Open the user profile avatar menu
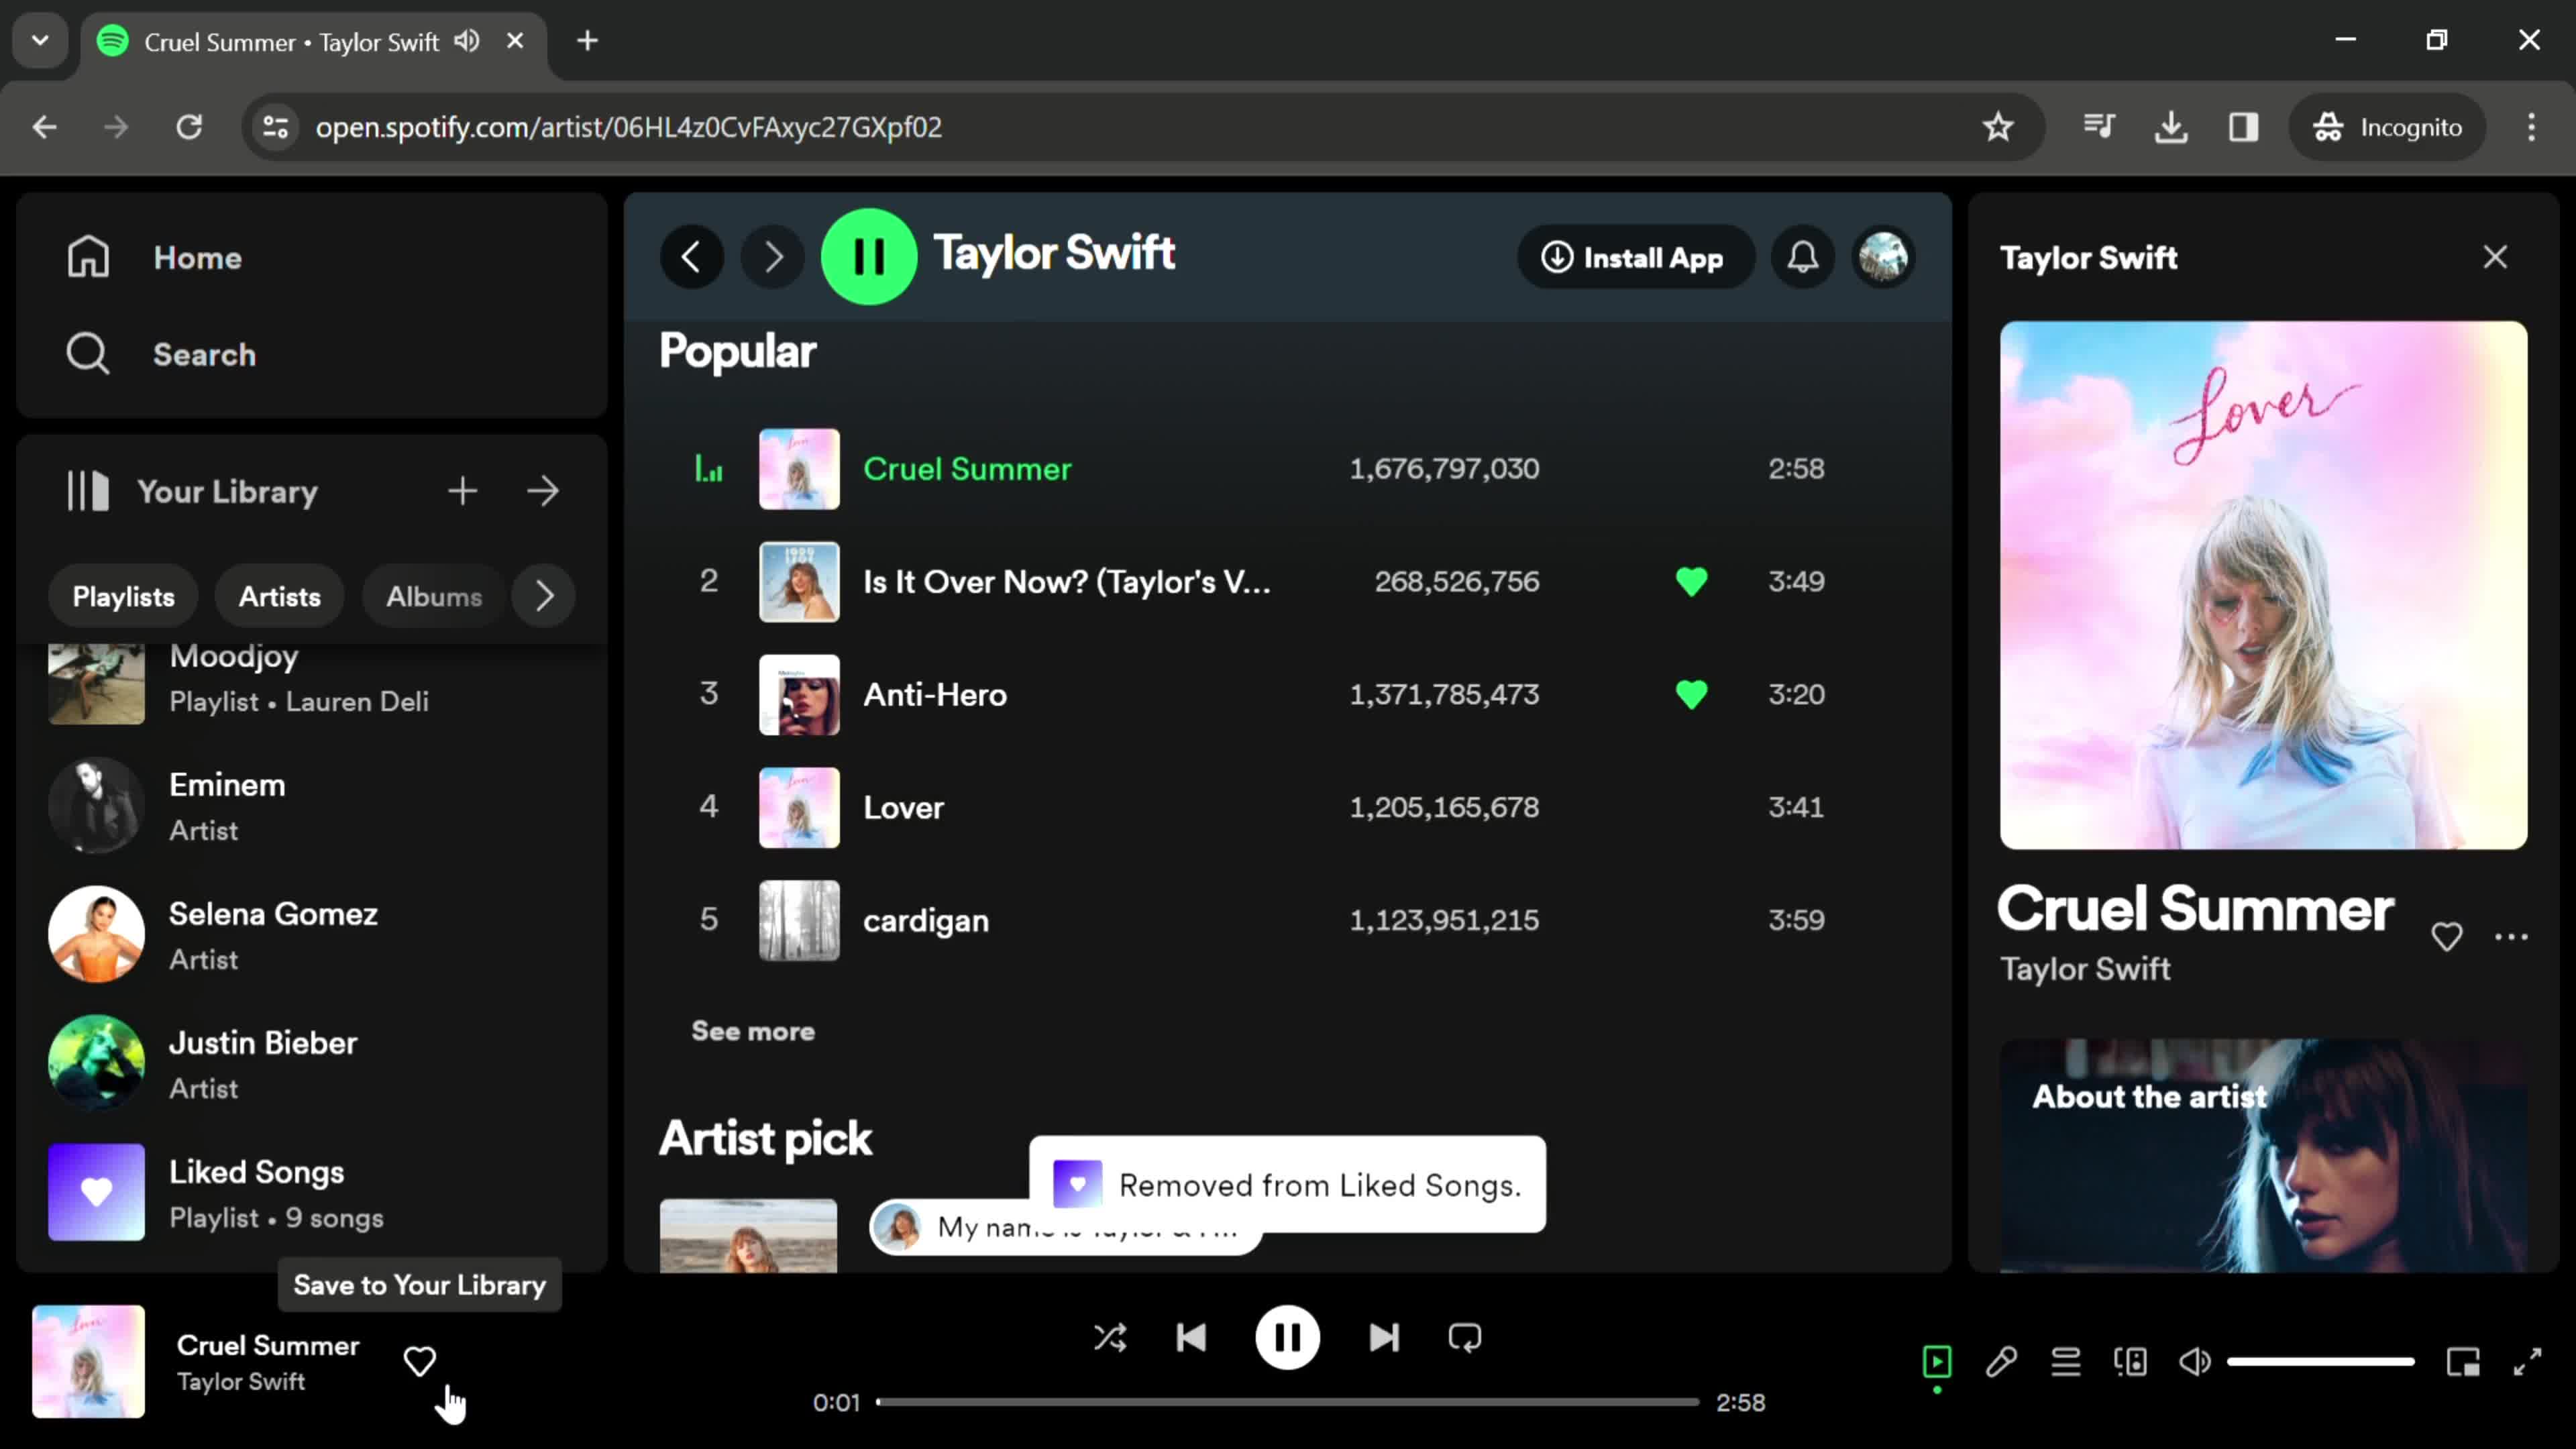 1884,257
